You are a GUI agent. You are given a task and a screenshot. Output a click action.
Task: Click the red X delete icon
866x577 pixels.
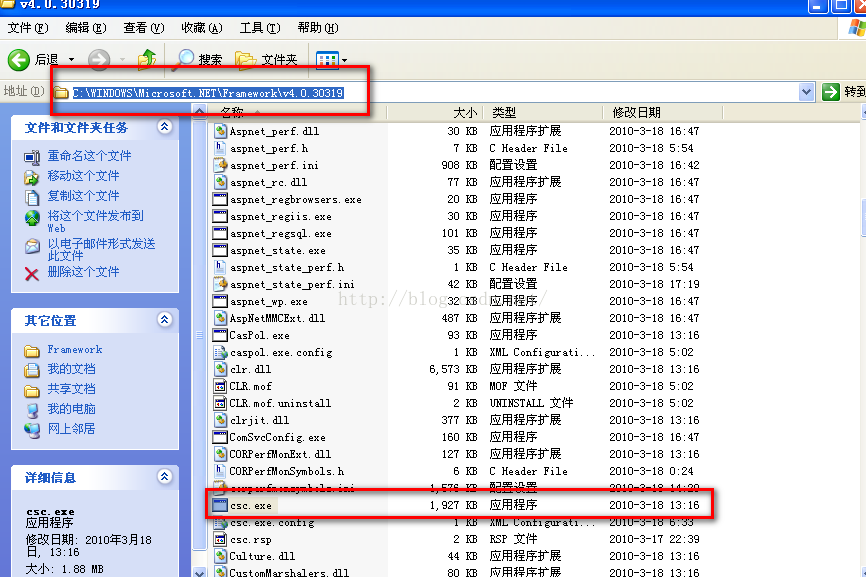tap(31, 274)
